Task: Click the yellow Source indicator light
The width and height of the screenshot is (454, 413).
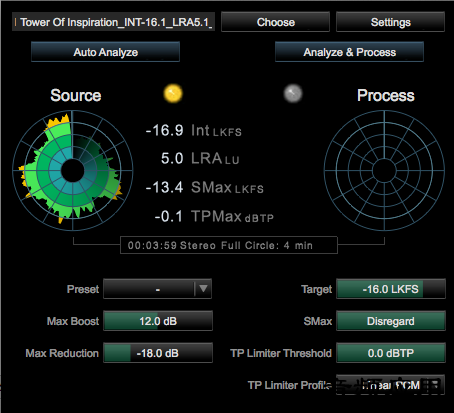Action: [173, 93]
